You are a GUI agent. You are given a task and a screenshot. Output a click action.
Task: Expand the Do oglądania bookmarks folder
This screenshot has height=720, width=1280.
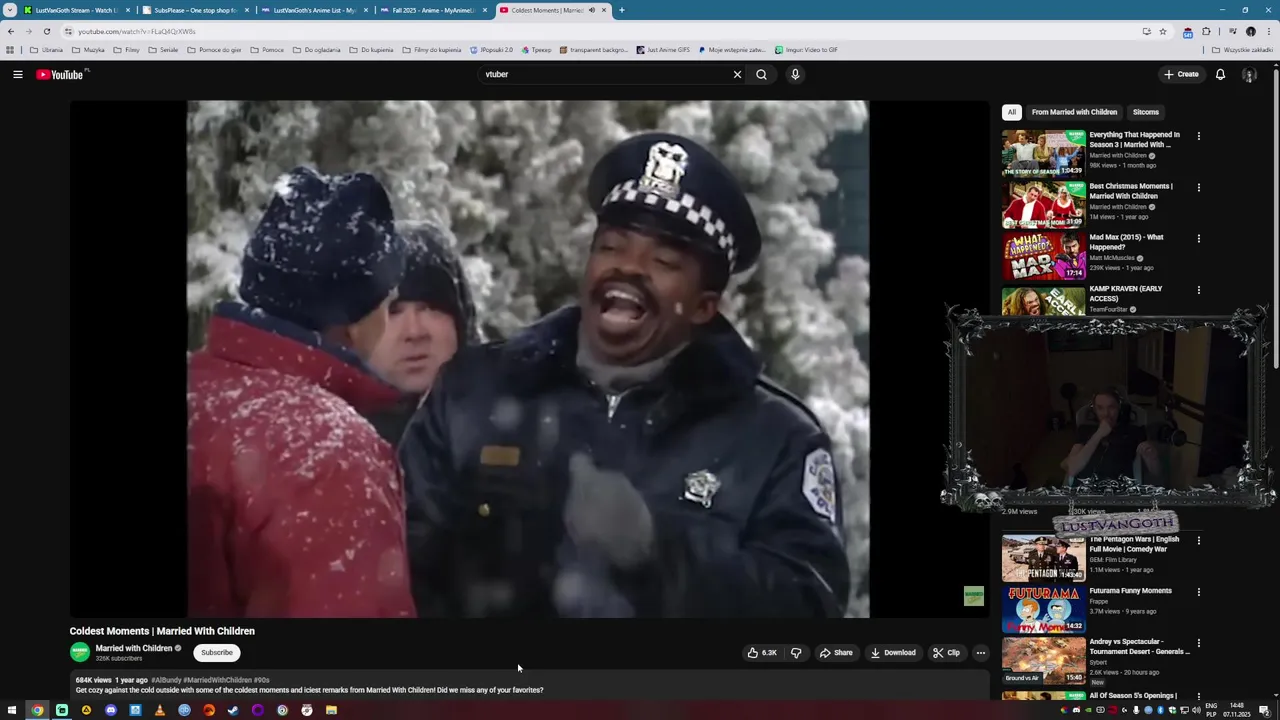point(316,49)
